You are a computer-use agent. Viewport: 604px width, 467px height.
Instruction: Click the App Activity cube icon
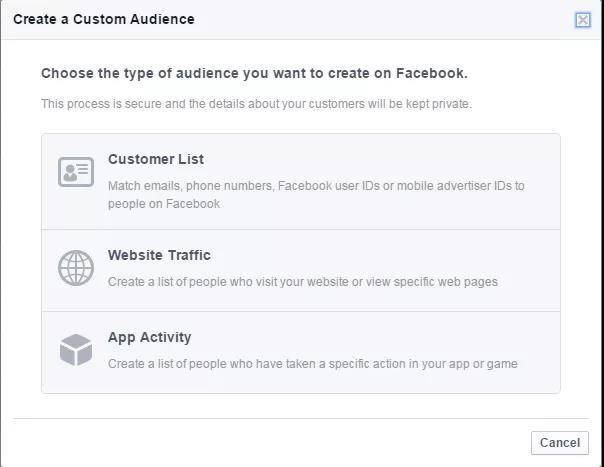tap(76, 350)
